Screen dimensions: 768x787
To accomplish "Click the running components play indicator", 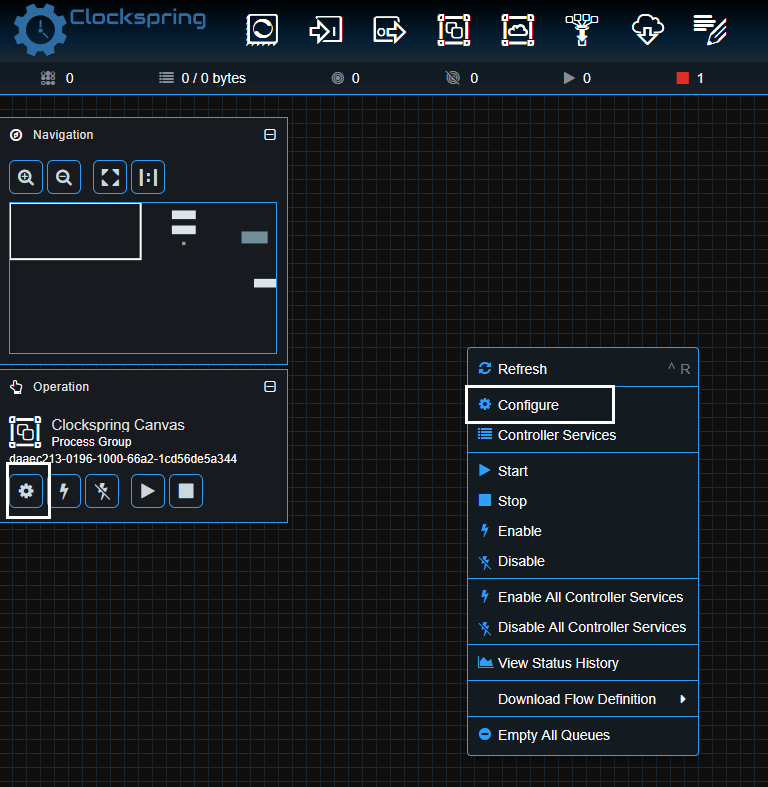I will click(569, 78).
